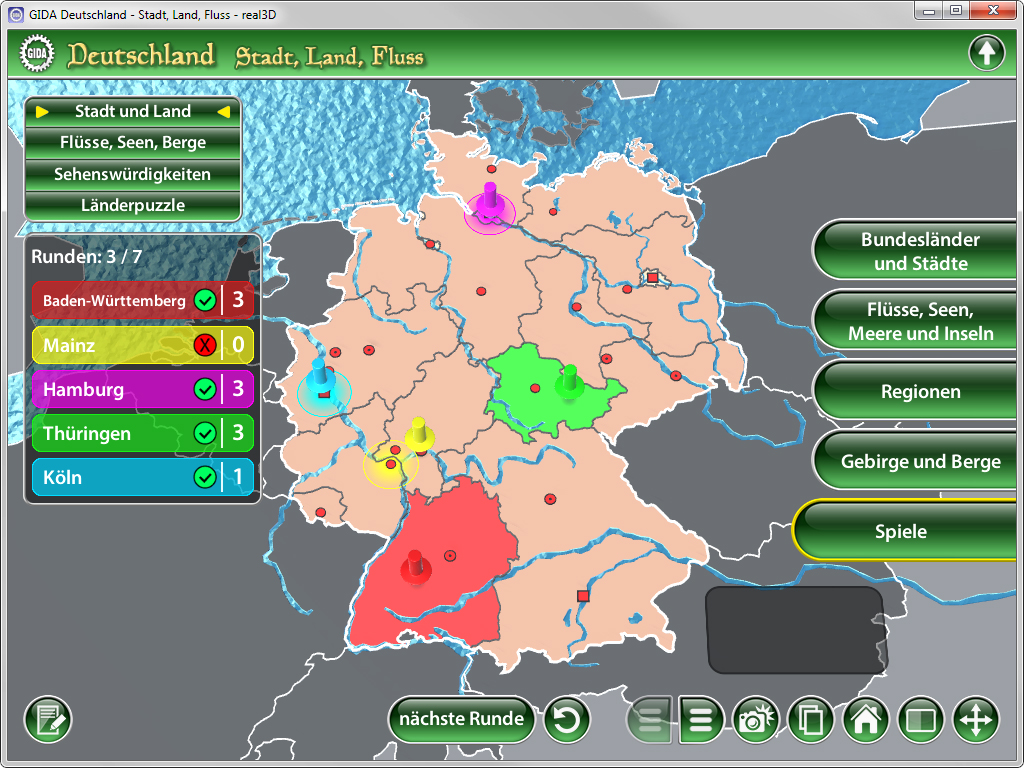Viewport: 1024px width, 768px height.
Task: Click the four-way move arrows icon
Action: (976, 720)
